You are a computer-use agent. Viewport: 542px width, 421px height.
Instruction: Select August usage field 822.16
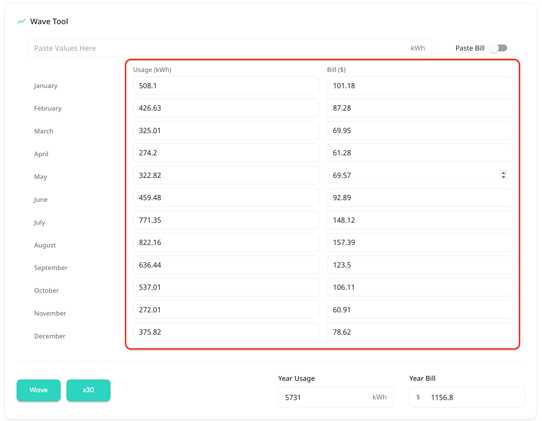click(x=226, y=242)
